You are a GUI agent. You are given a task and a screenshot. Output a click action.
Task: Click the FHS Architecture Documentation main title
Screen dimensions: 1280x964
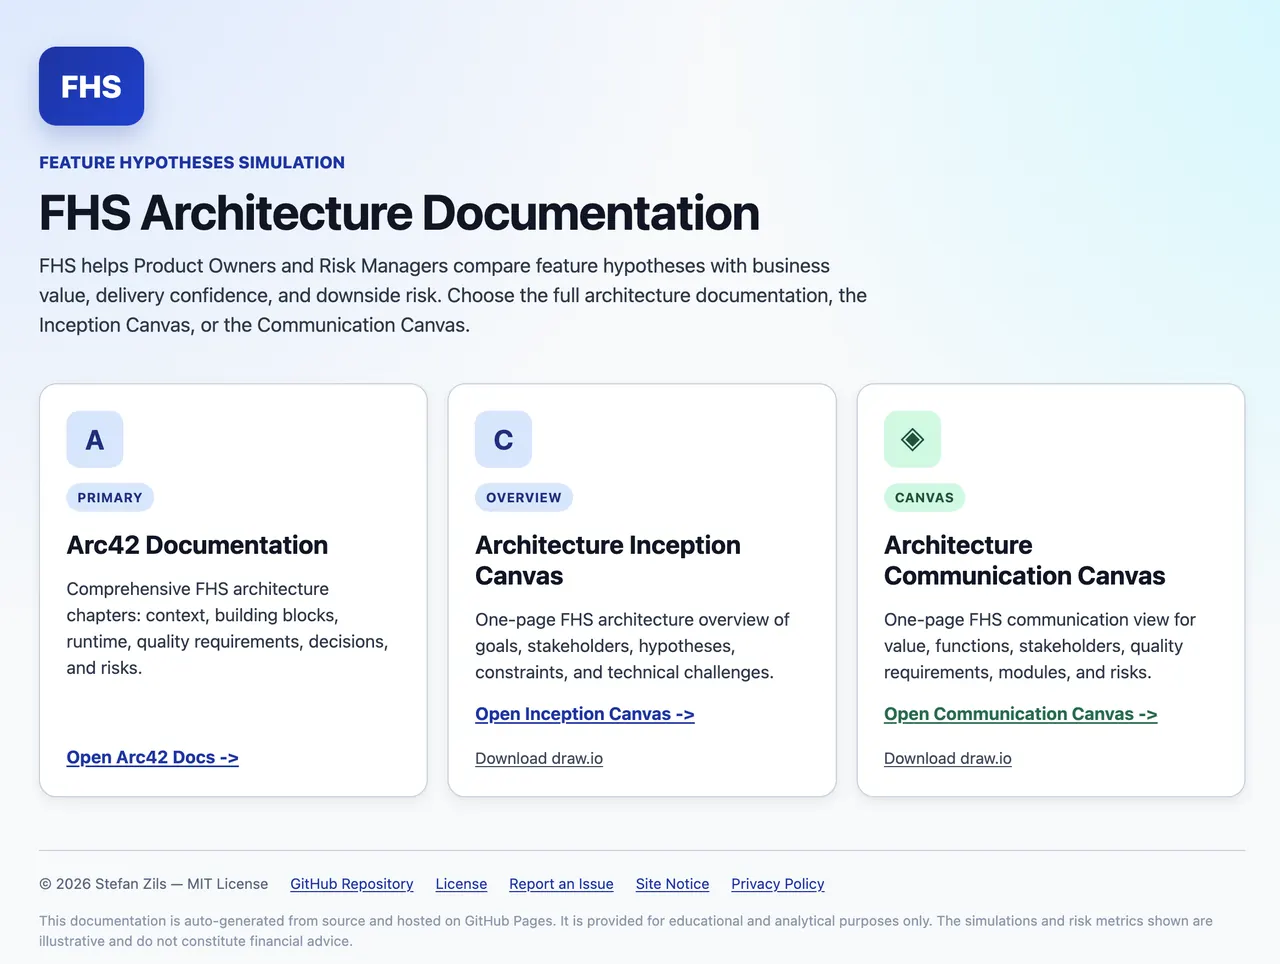(x=399, y=213)
